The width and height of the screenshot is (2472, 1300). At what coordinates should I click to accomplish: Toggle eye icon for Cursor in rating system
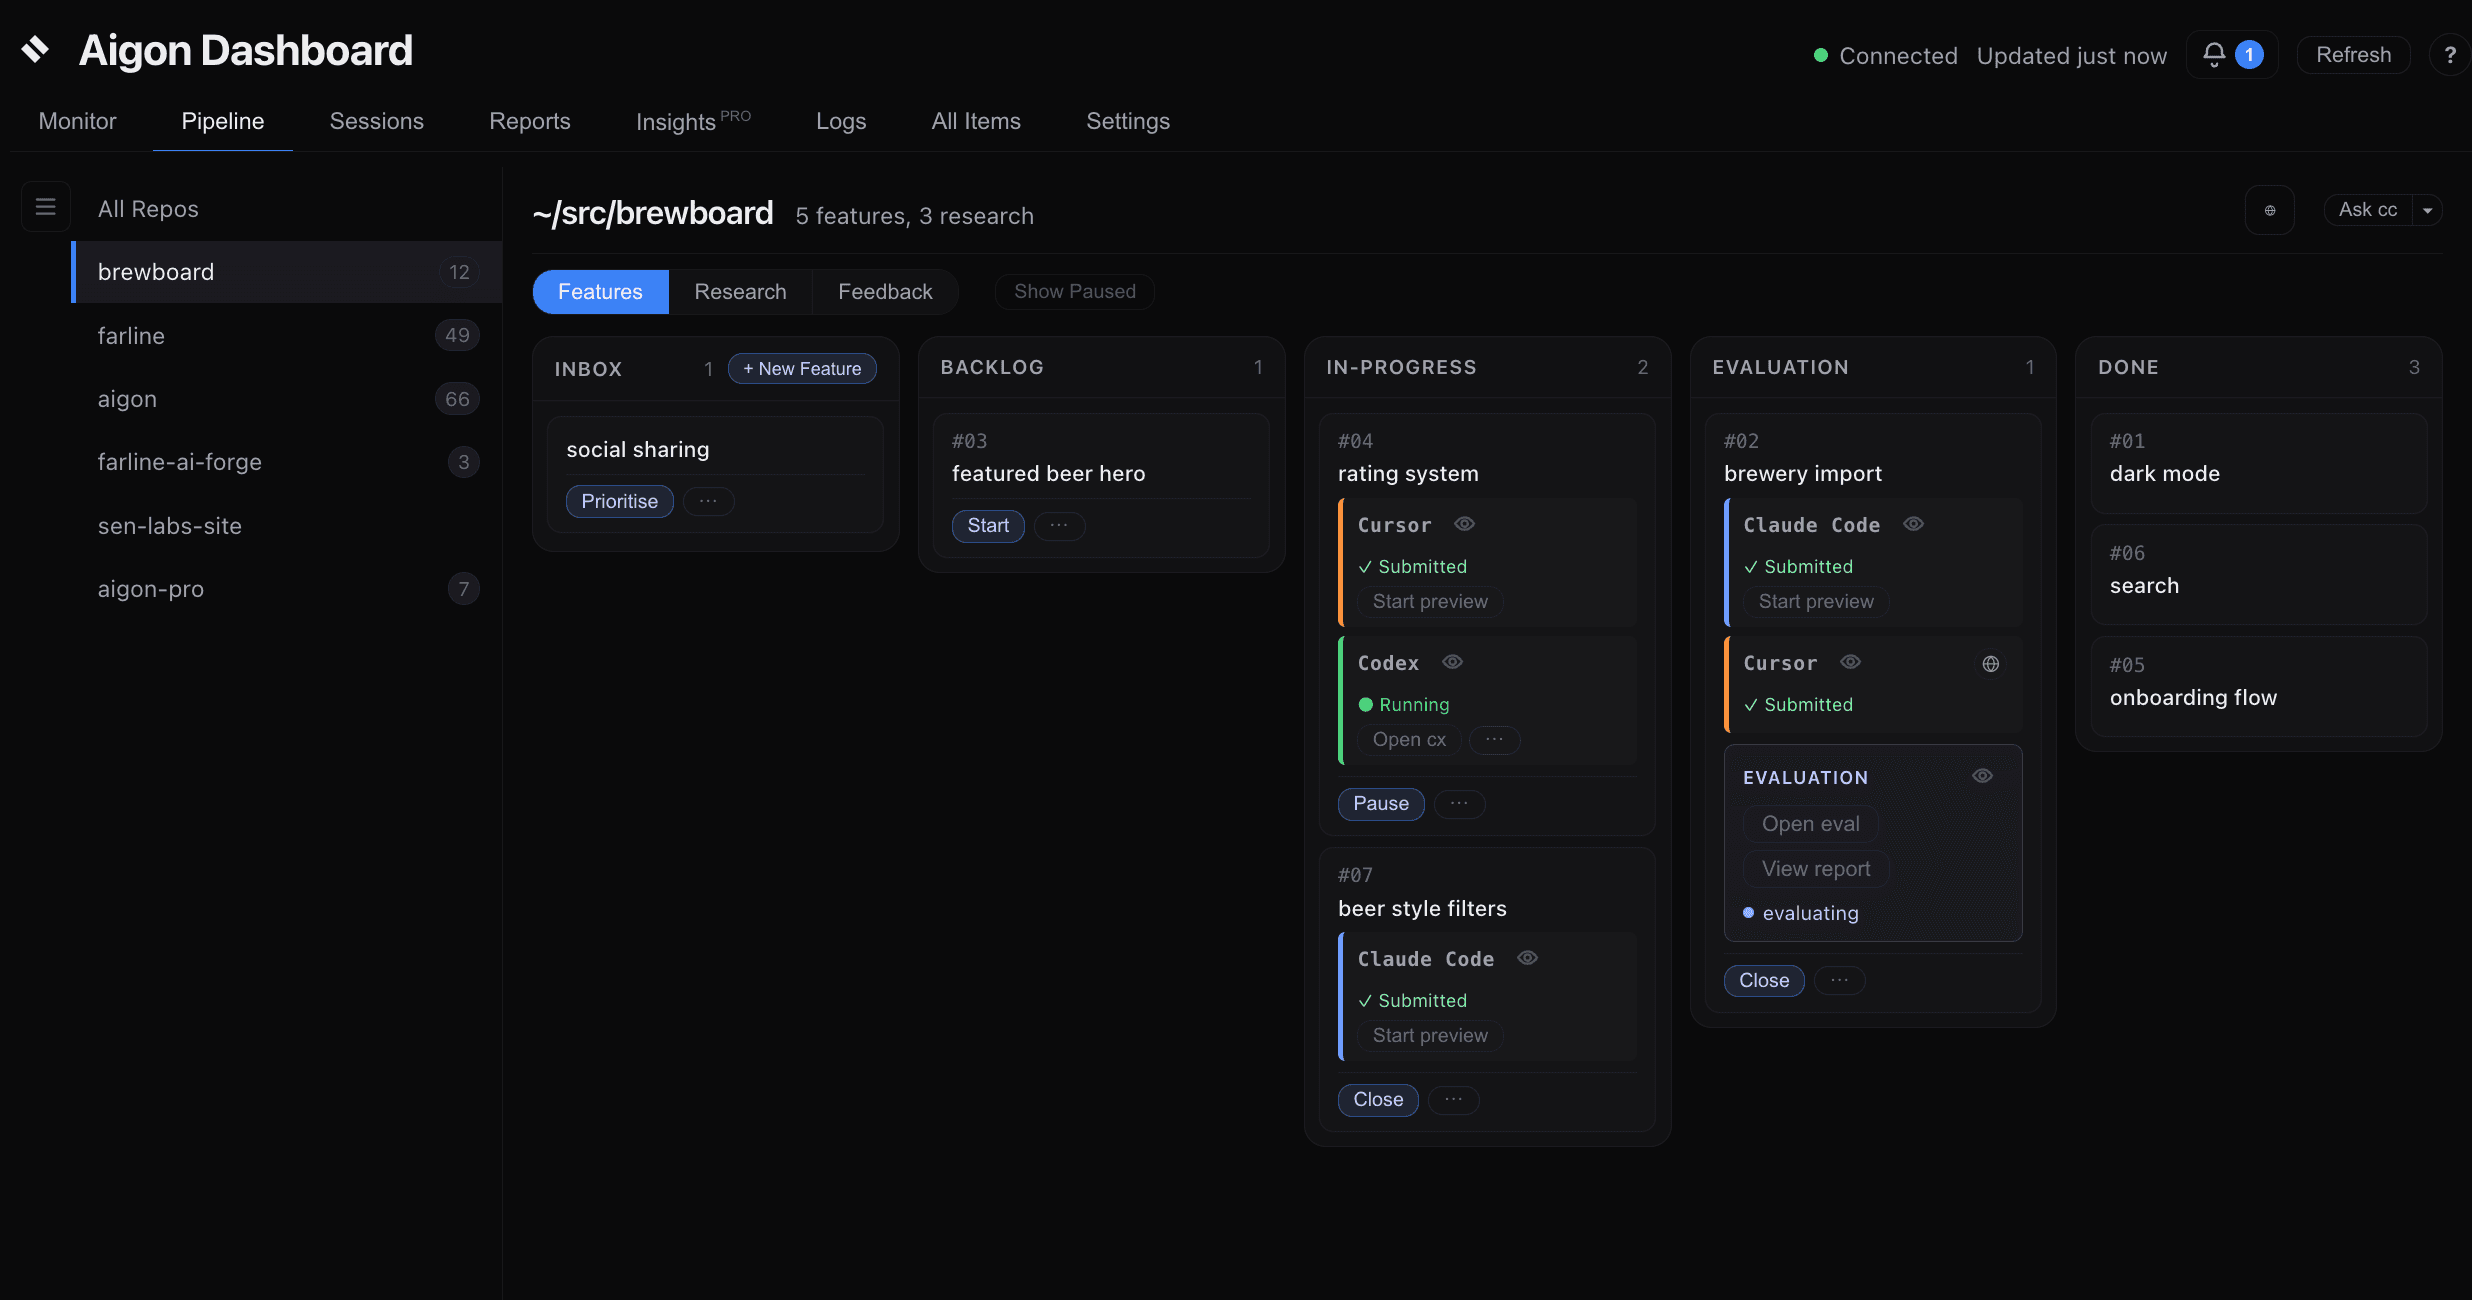click(1465, 524)
